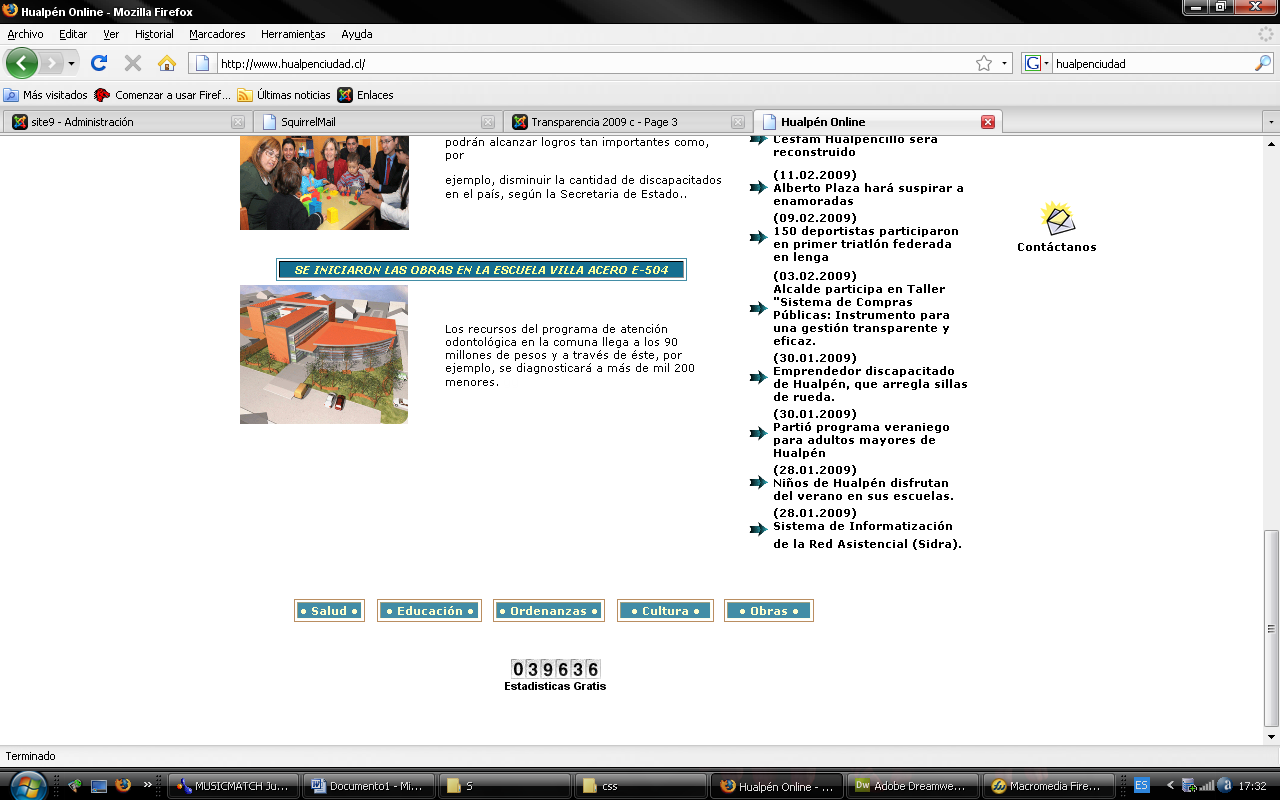Click the Educación button
Viewport: 1280px width, 800px height.
tap(430, 611)
